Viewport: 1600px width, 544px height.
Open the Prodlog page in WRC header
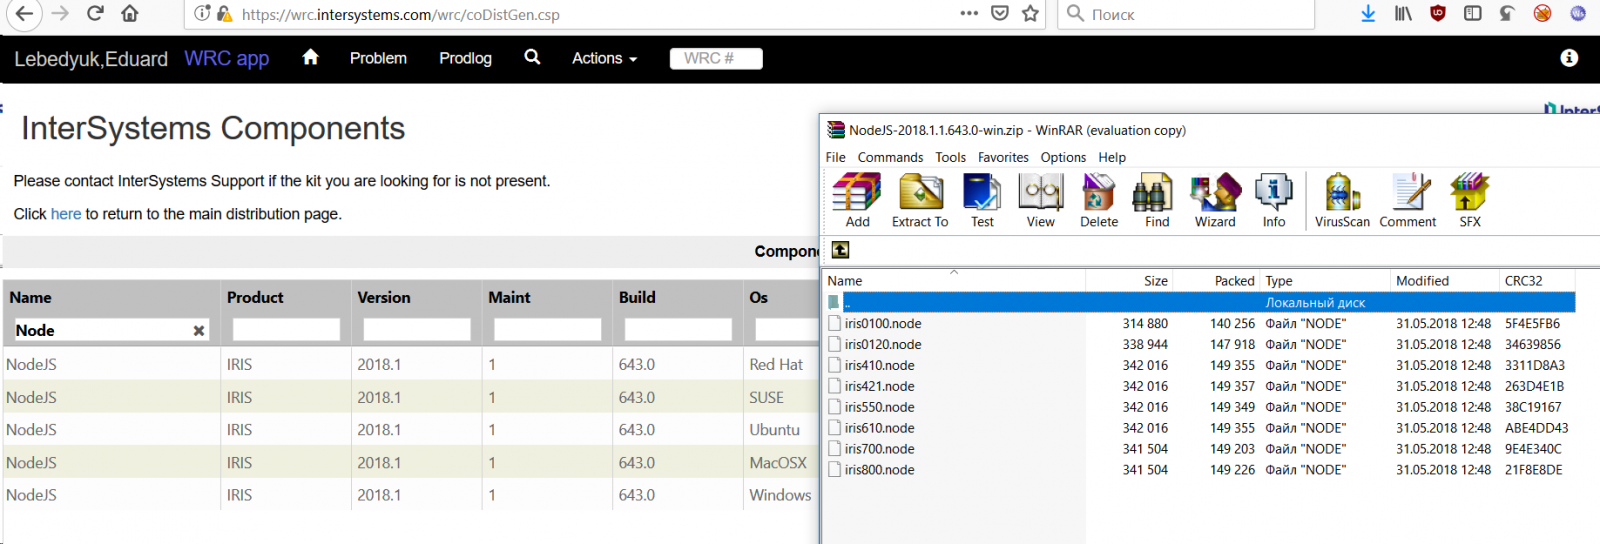(x=465, y=58)
